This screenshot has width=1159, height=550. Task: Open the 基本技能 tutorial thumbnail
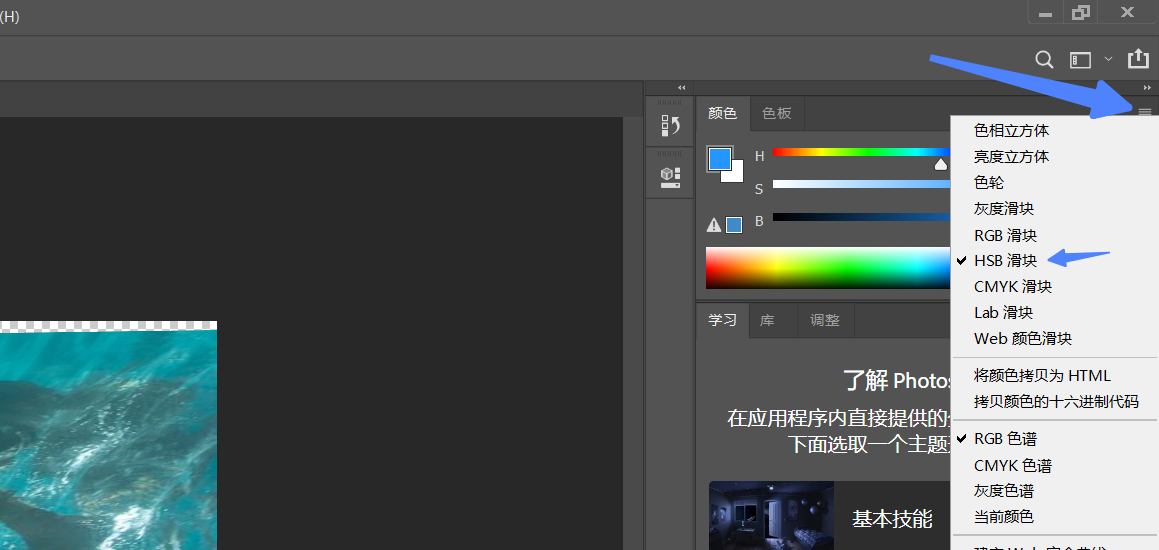[772, 515]
